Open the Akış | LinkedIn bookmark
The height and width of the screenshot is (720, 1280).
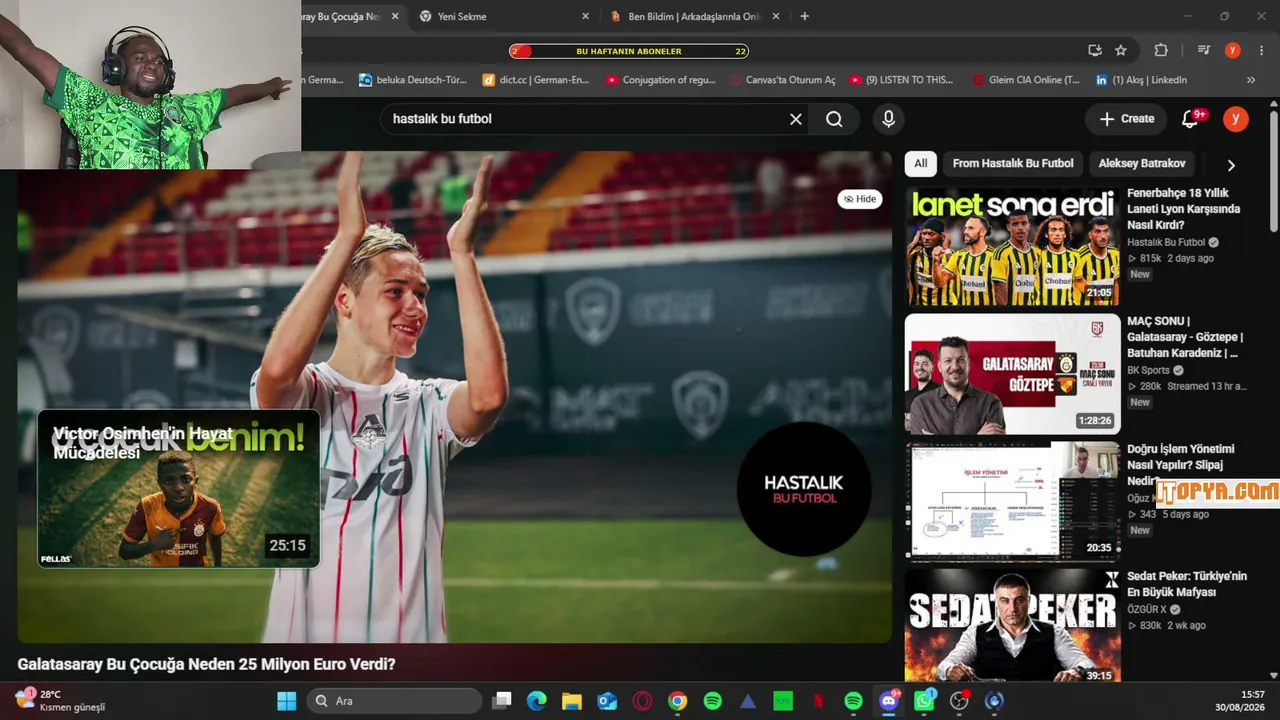click(1141, 80)
